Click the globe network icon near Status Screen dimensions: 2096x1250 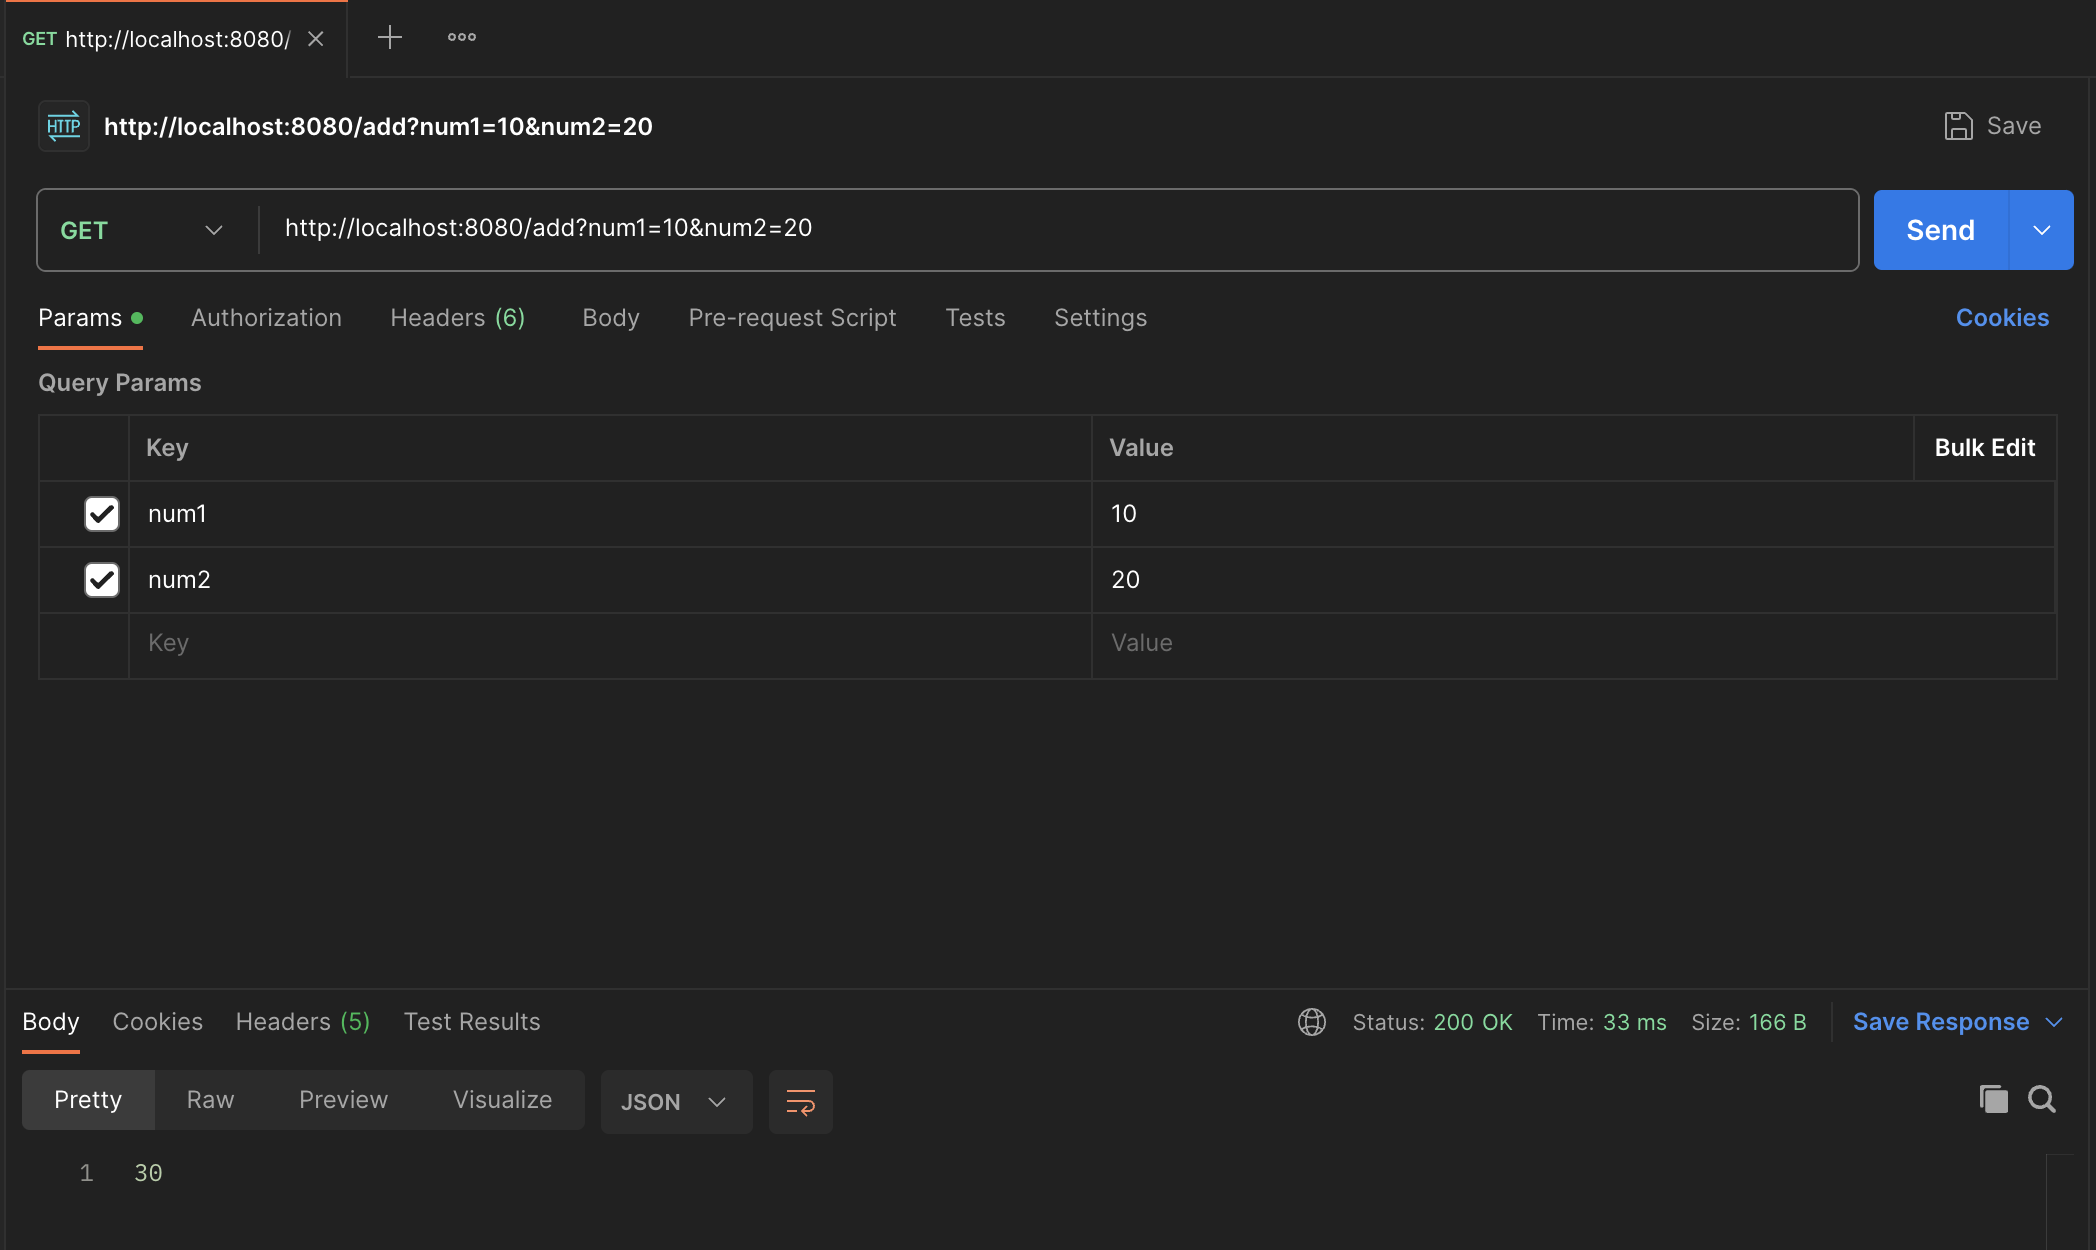click(x=1311, y=1022)
